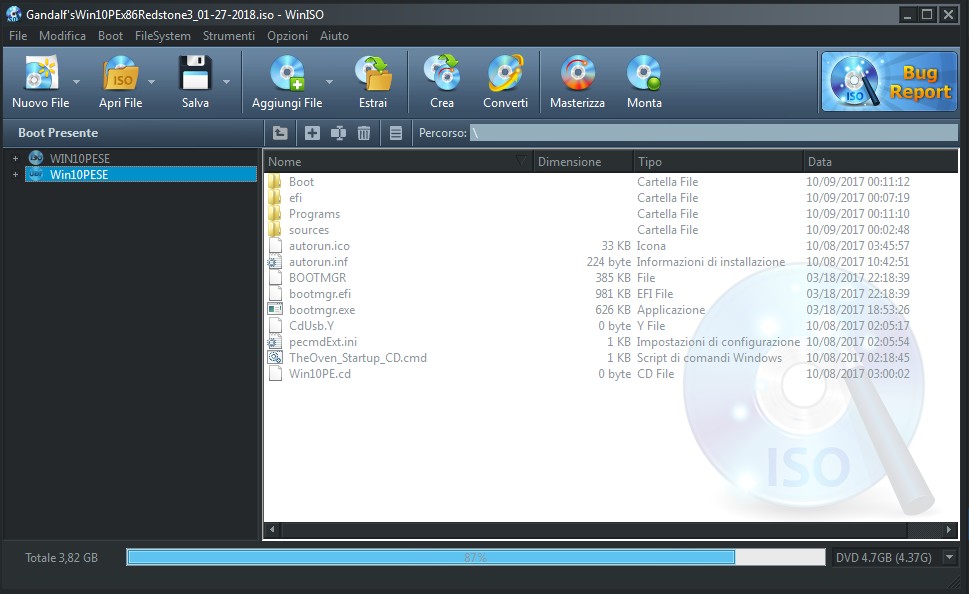Open the File menu

coord(18,36)
